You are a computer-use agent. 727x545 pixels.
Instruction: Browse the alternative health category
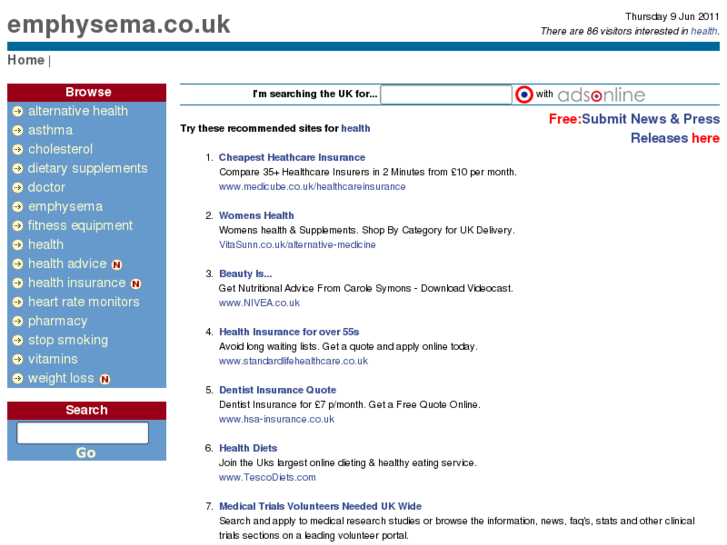(x=78, y=111)
